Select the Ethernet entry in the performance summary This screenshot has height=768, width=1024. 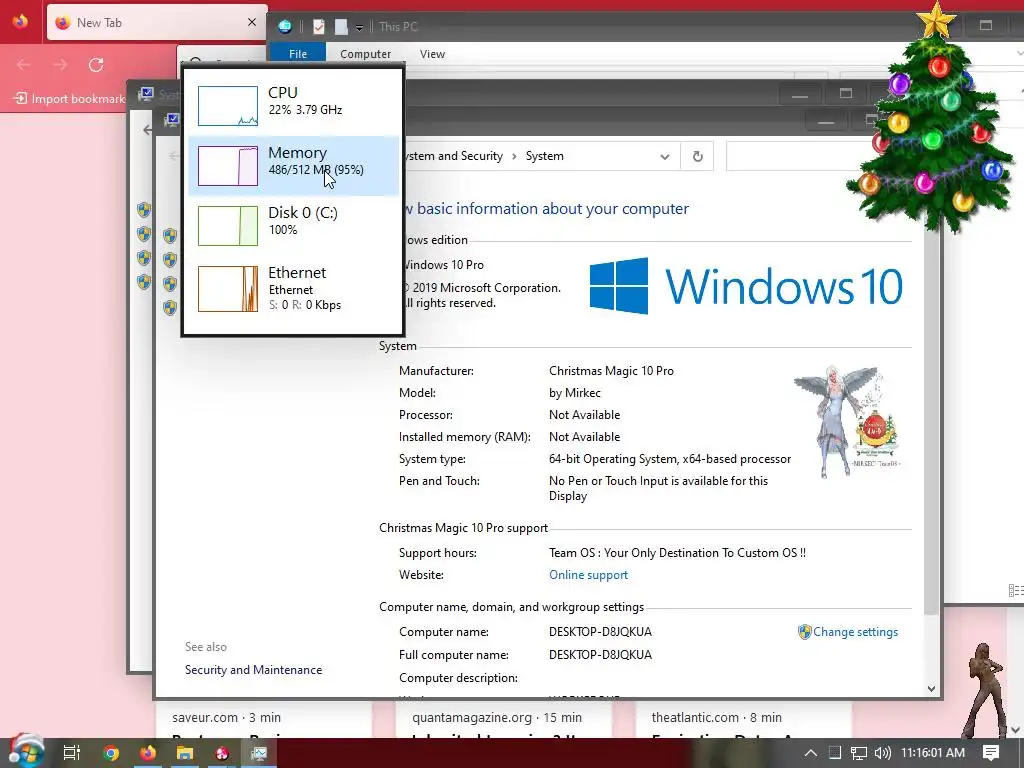coord(293,288)
